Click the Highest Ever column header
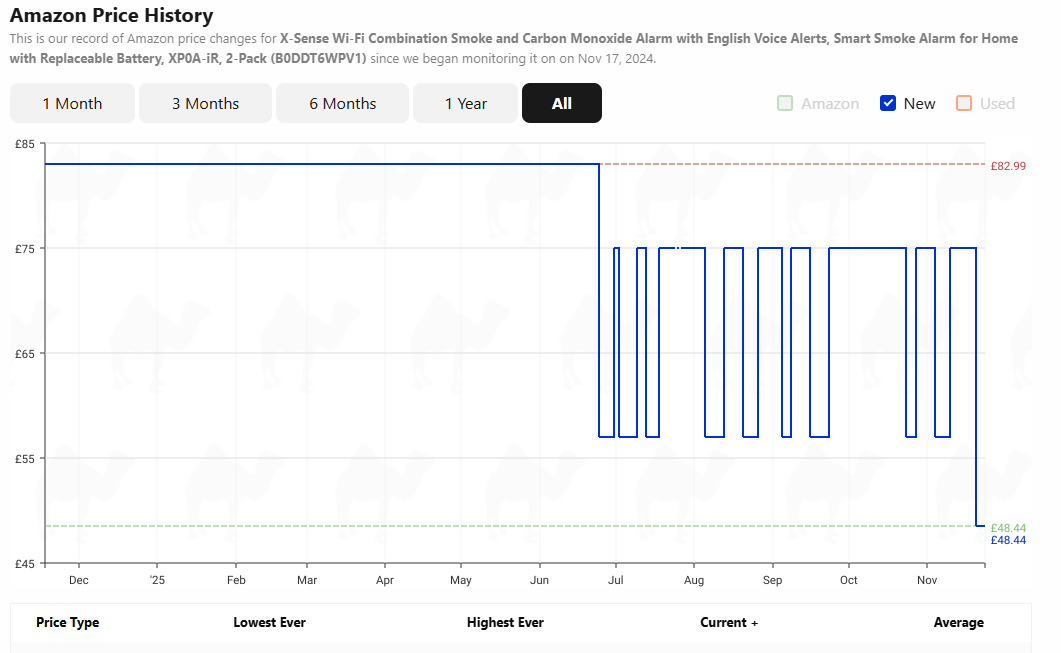Image resolution: width=1061 pixels, height=653 pixels. (x=505, y=623)
